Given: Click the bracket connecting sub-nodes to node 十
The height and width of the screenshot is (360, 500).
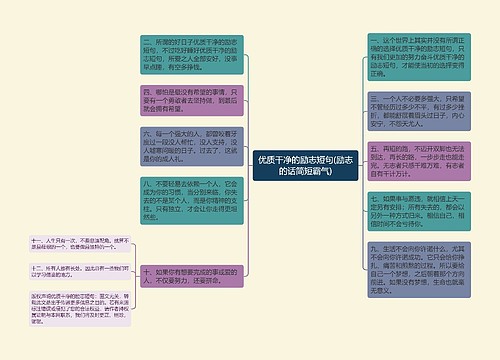Looking at the screenshot, I should 135,276.
